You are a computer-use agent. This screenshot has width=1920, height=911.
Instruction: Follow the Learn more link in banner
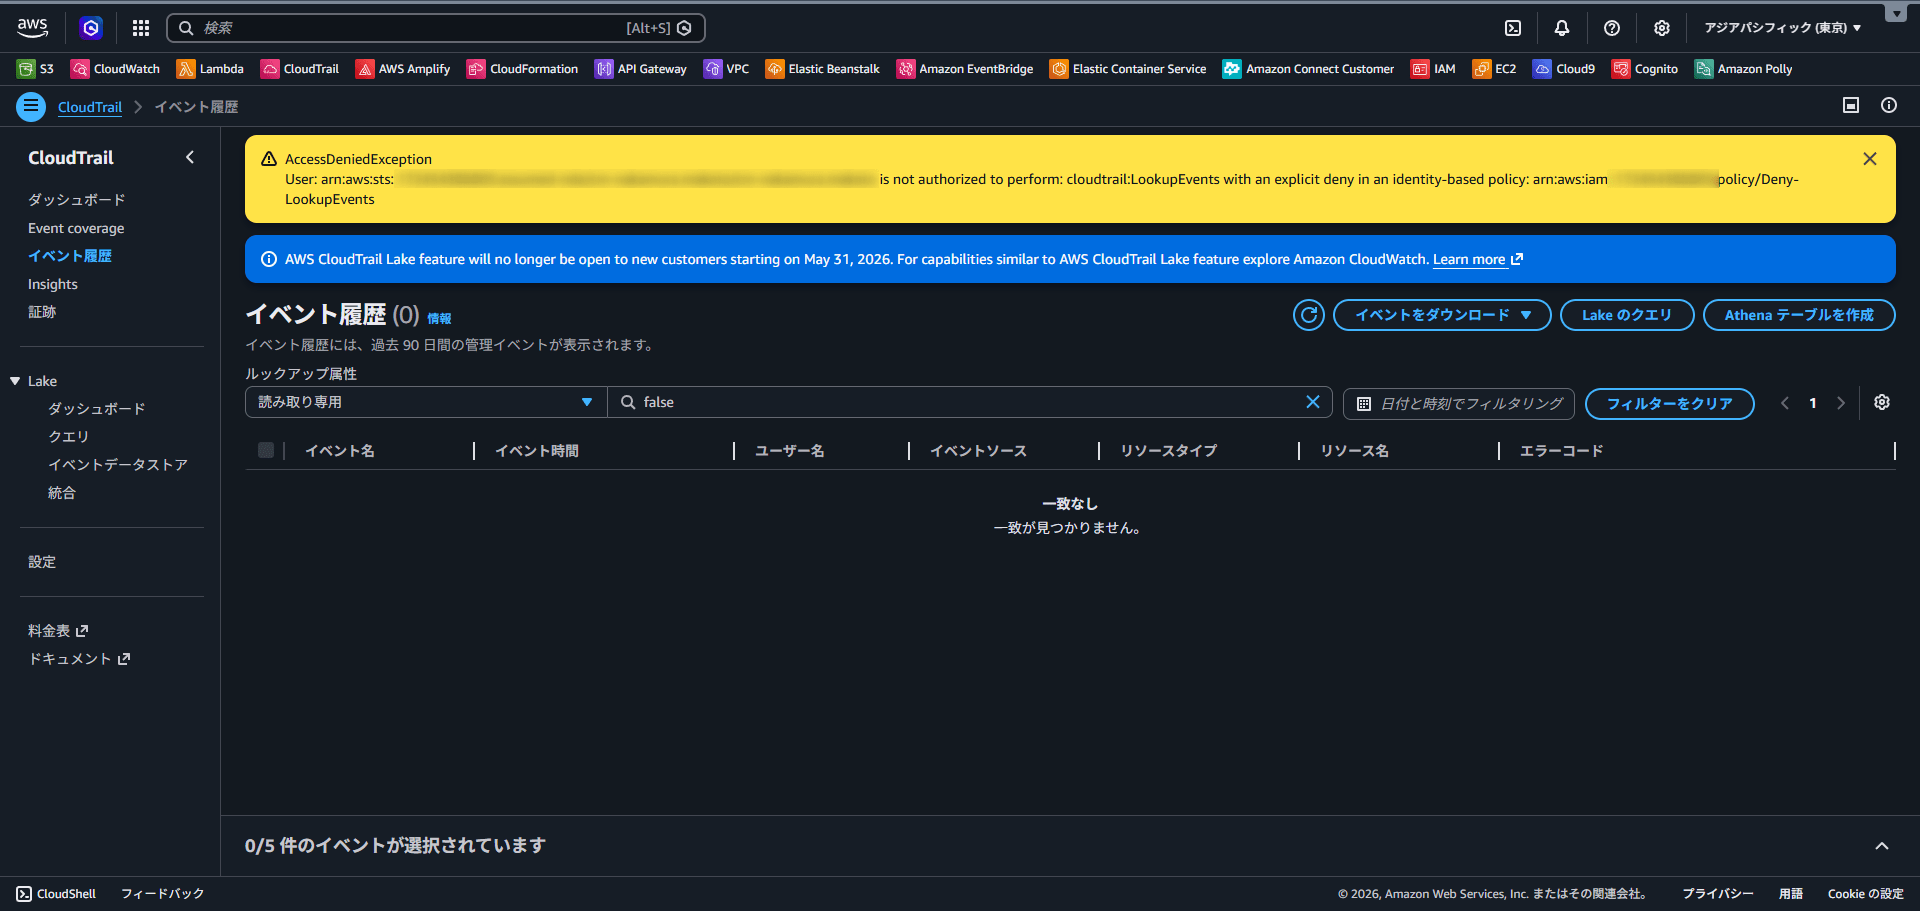coord(1477,259)
